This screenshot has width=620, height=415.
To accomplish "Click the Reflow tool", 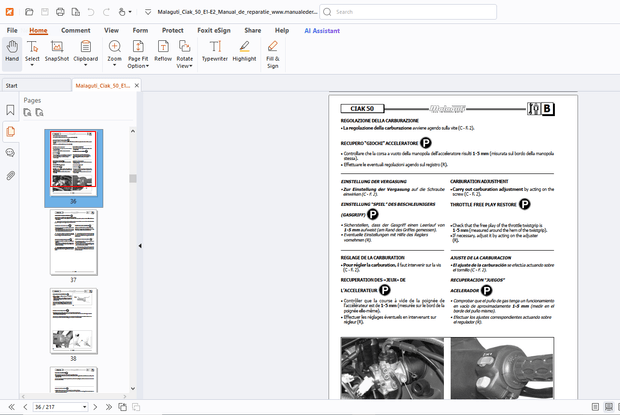I will (x=163, y=51).
